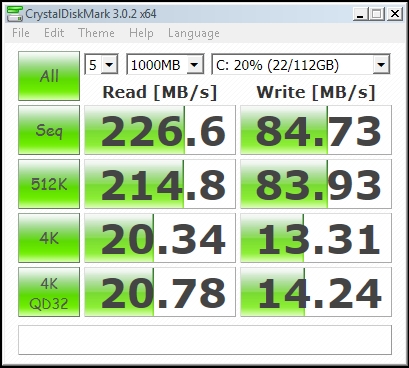409x368 pixels.
Task: Start the 4K benchmark
Action: 49,238
